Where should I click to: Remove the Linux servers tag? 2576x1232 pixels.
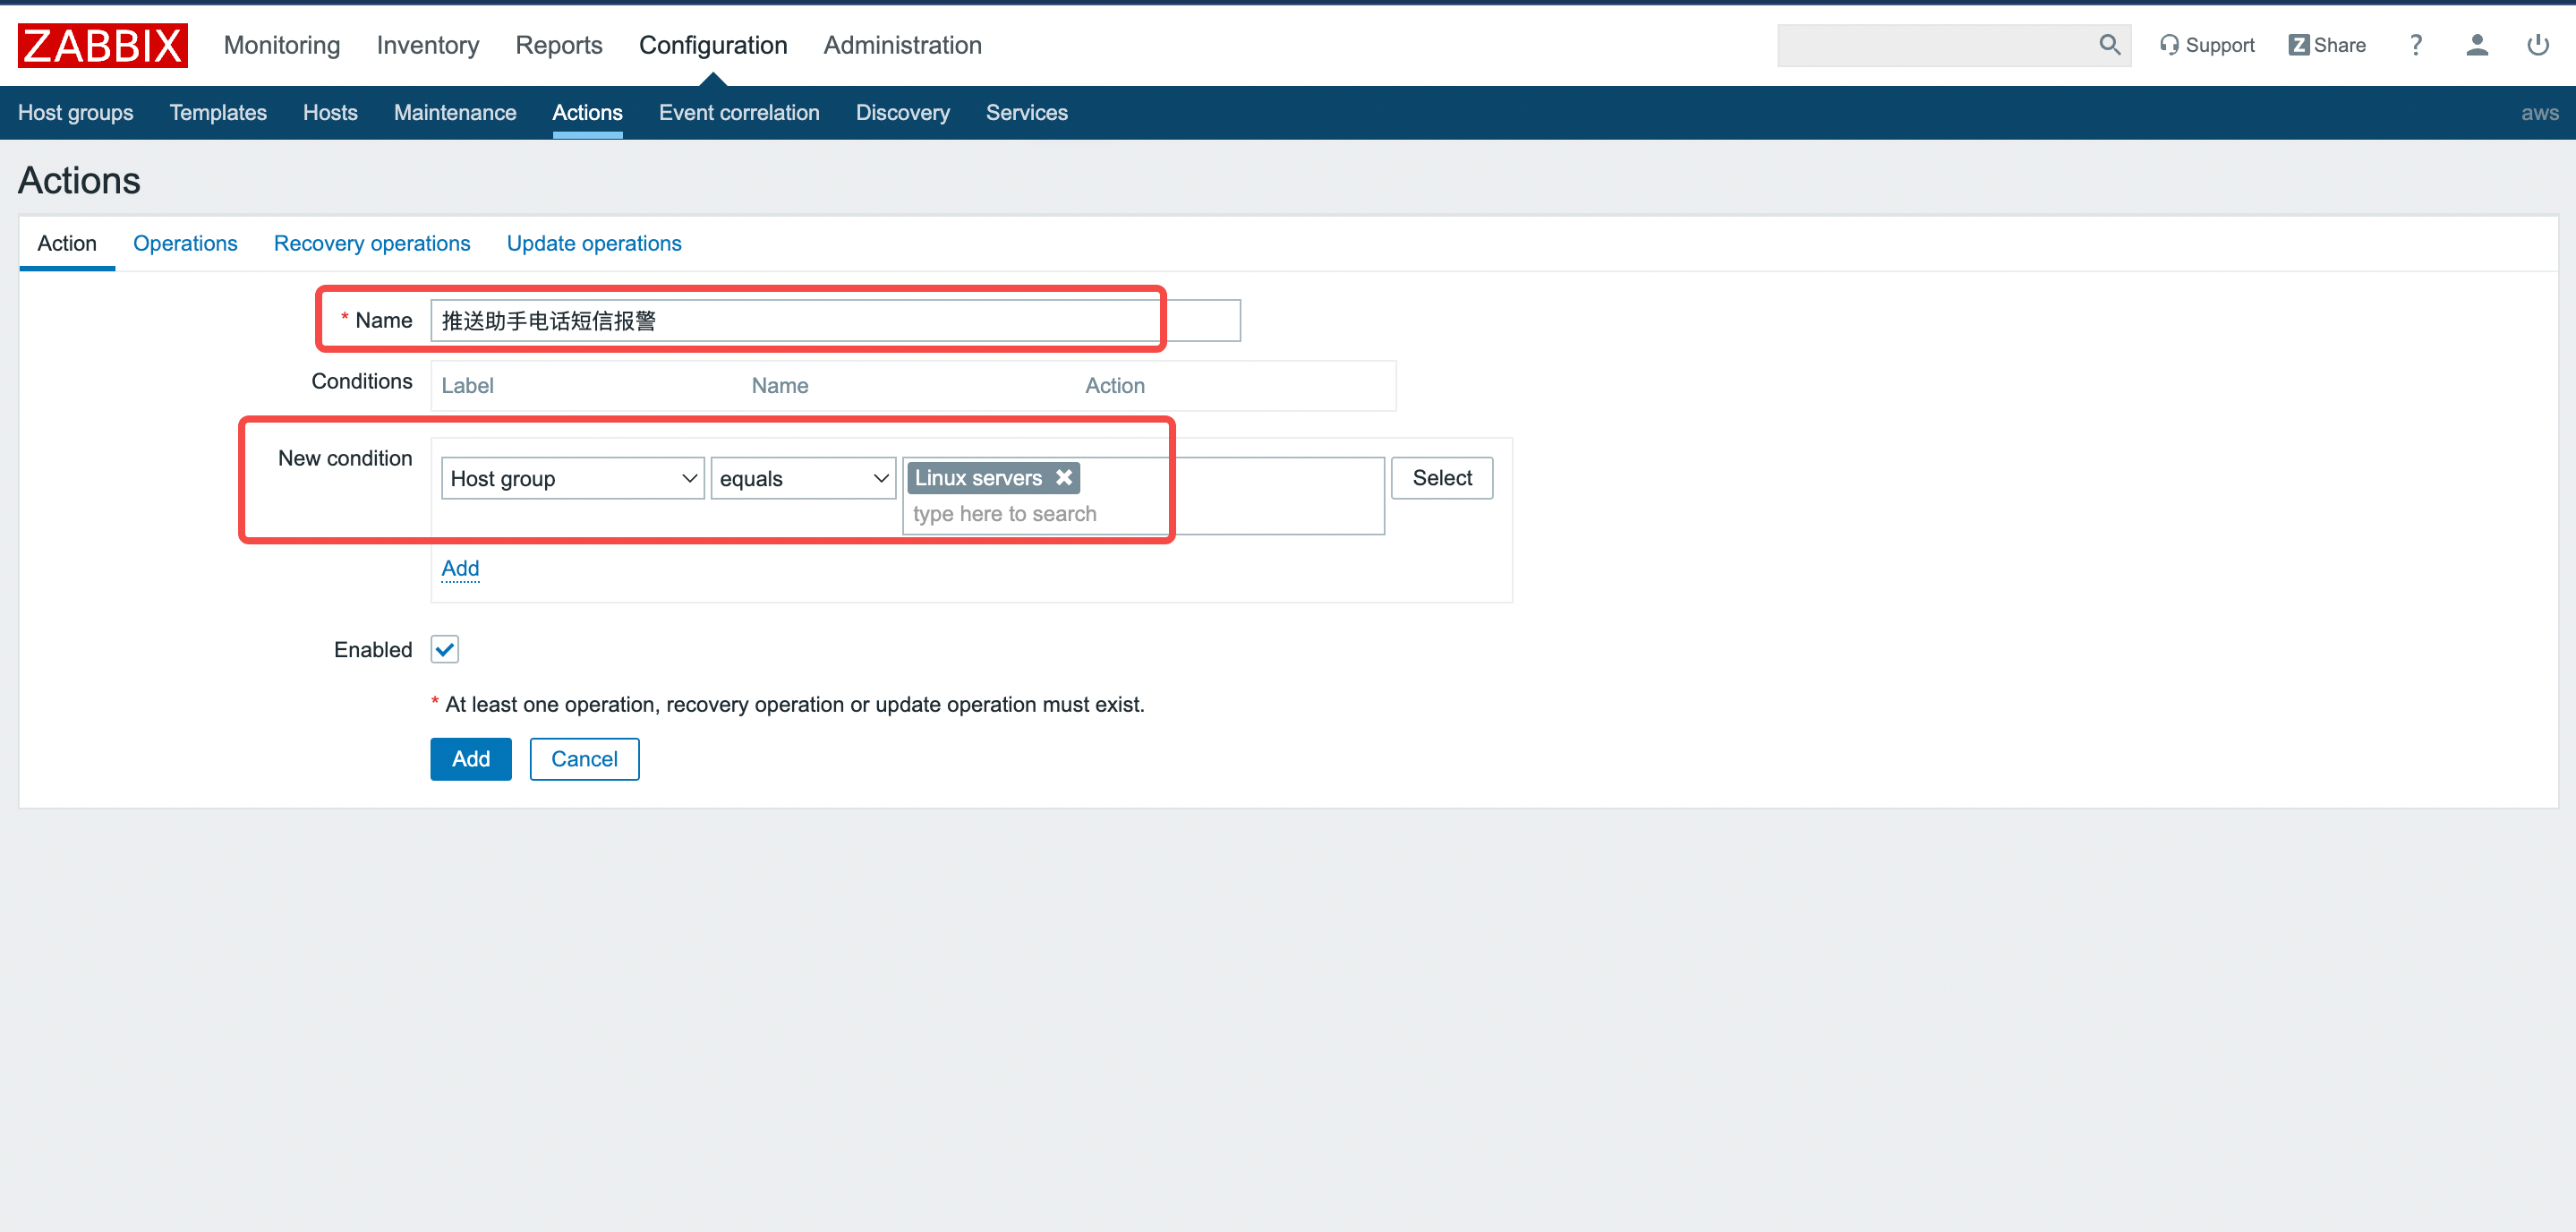click(1064, 478)
